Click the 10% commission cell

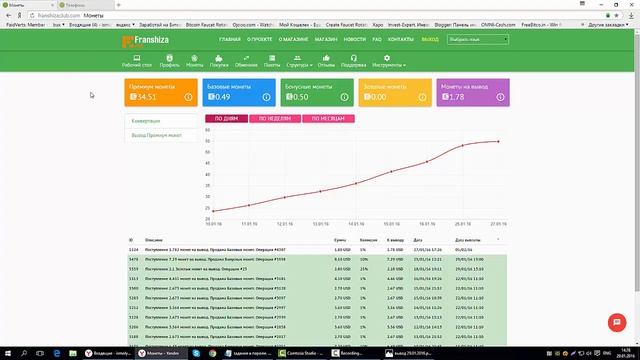pyautogui.click(x=364, y=259)
